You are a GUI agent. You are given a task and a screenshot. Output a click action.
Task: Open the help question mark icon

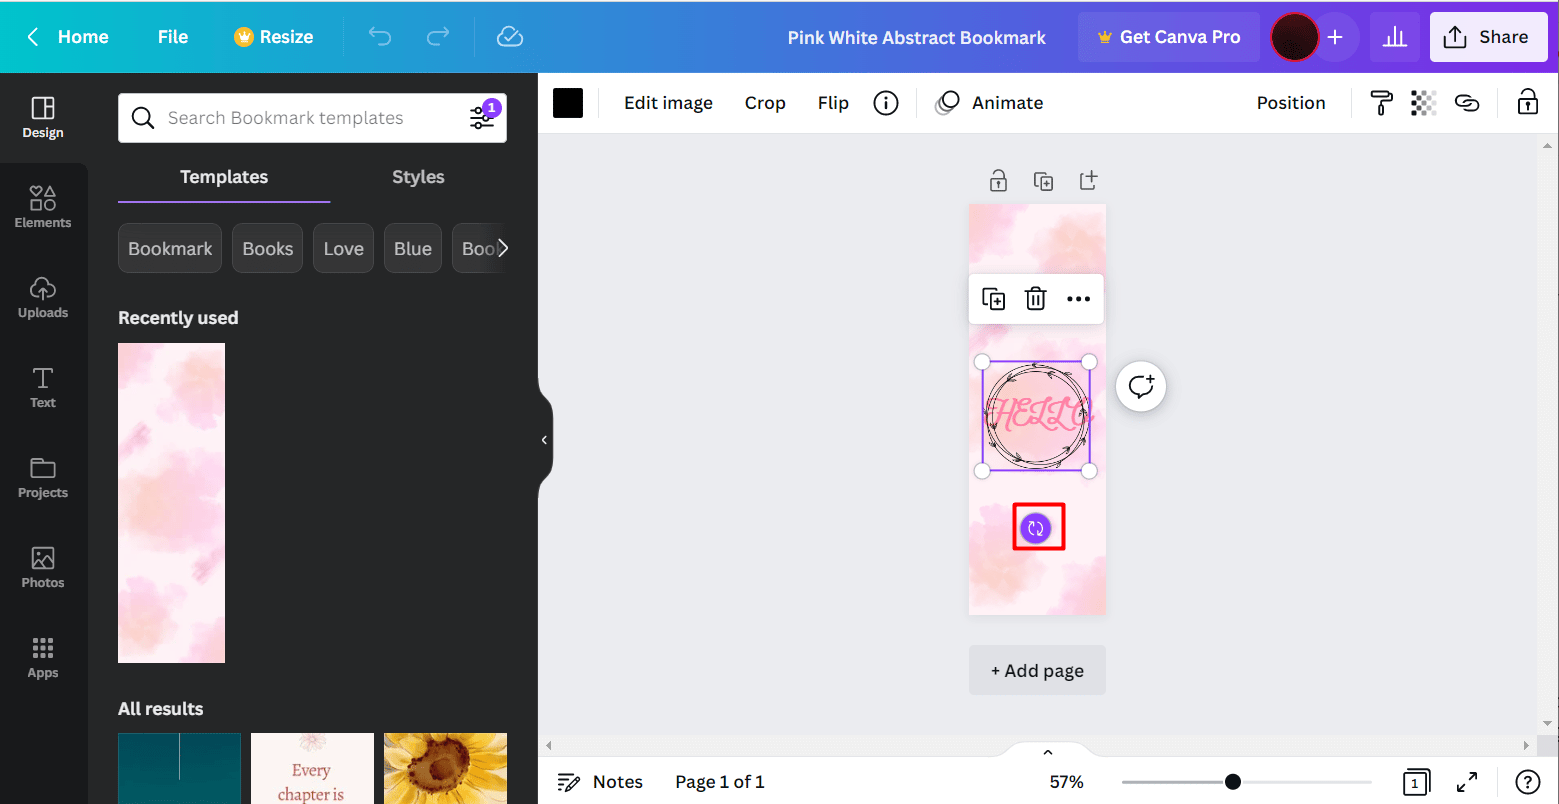point(1527,782)
